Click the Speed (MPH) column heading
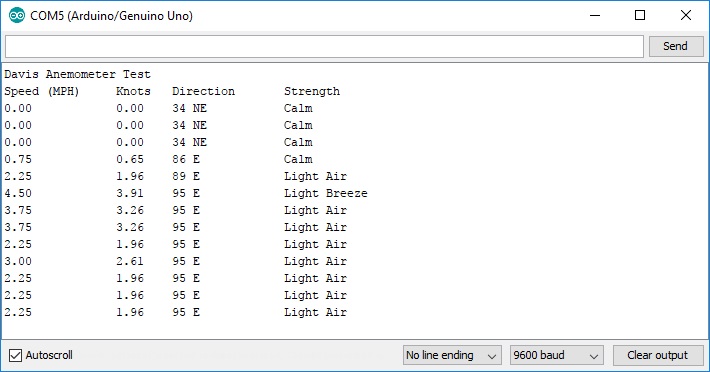 click(42, 91)
